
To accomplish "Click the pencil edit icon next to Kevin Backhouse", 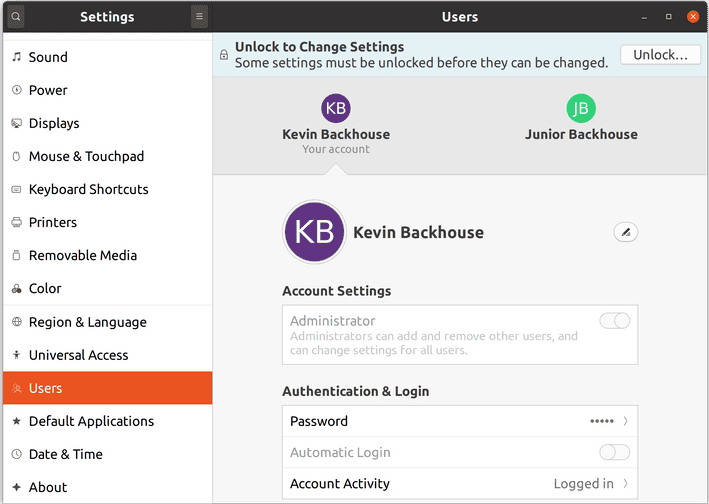I will click(x=625, y=232).
